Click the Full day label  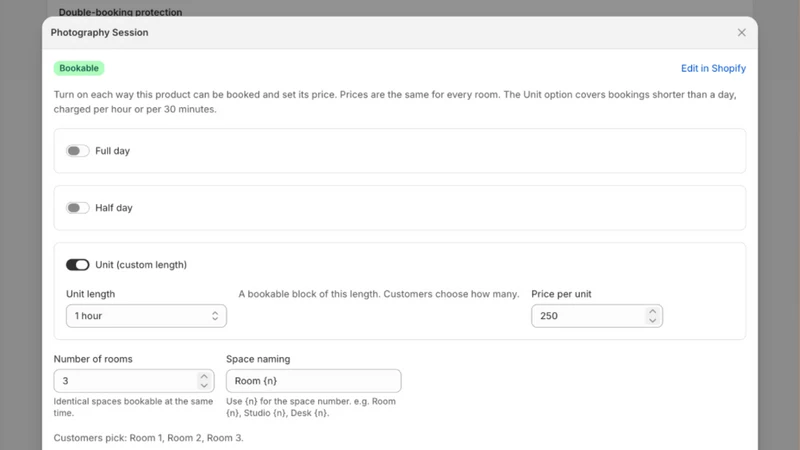pyautogui.click(x=112, y=151)
